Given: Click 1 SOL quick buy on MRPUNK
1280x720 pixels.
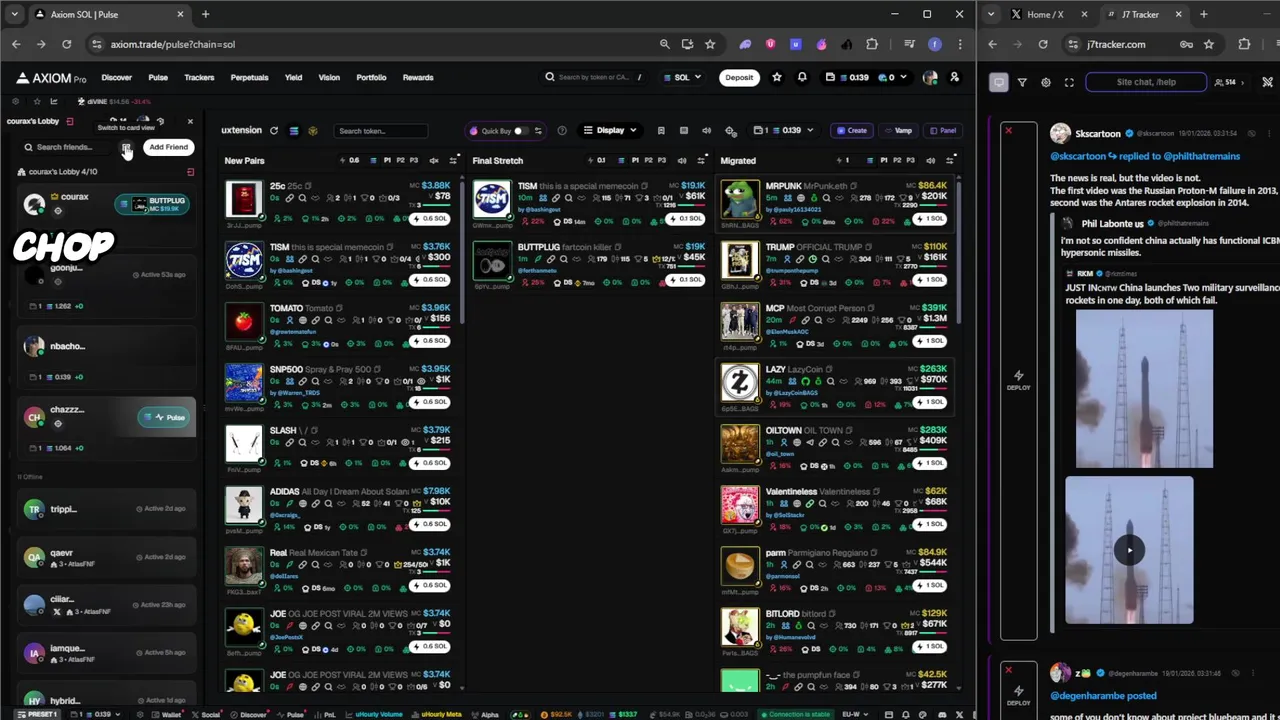Looking at the screenshot, I should (x=929, y=219).
